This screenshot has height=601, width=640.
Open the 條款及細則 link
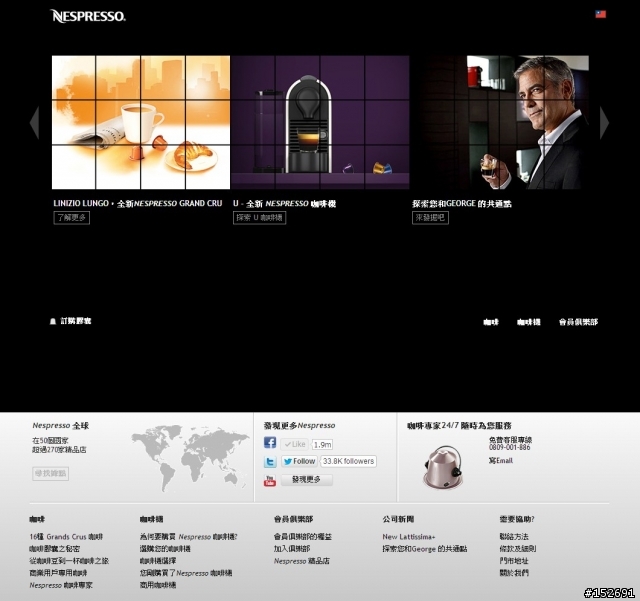tap(518, 549)
